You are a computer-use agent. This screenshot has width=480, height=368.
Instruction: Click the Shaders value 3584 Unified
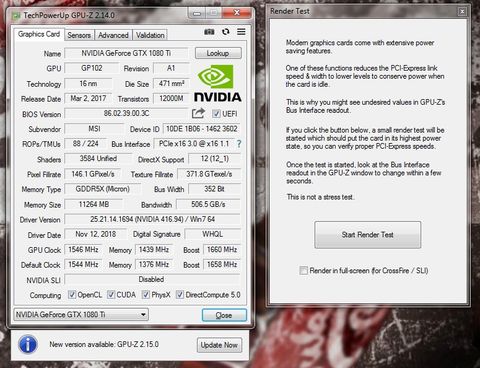pyautogui.click(x=98, y=159)
